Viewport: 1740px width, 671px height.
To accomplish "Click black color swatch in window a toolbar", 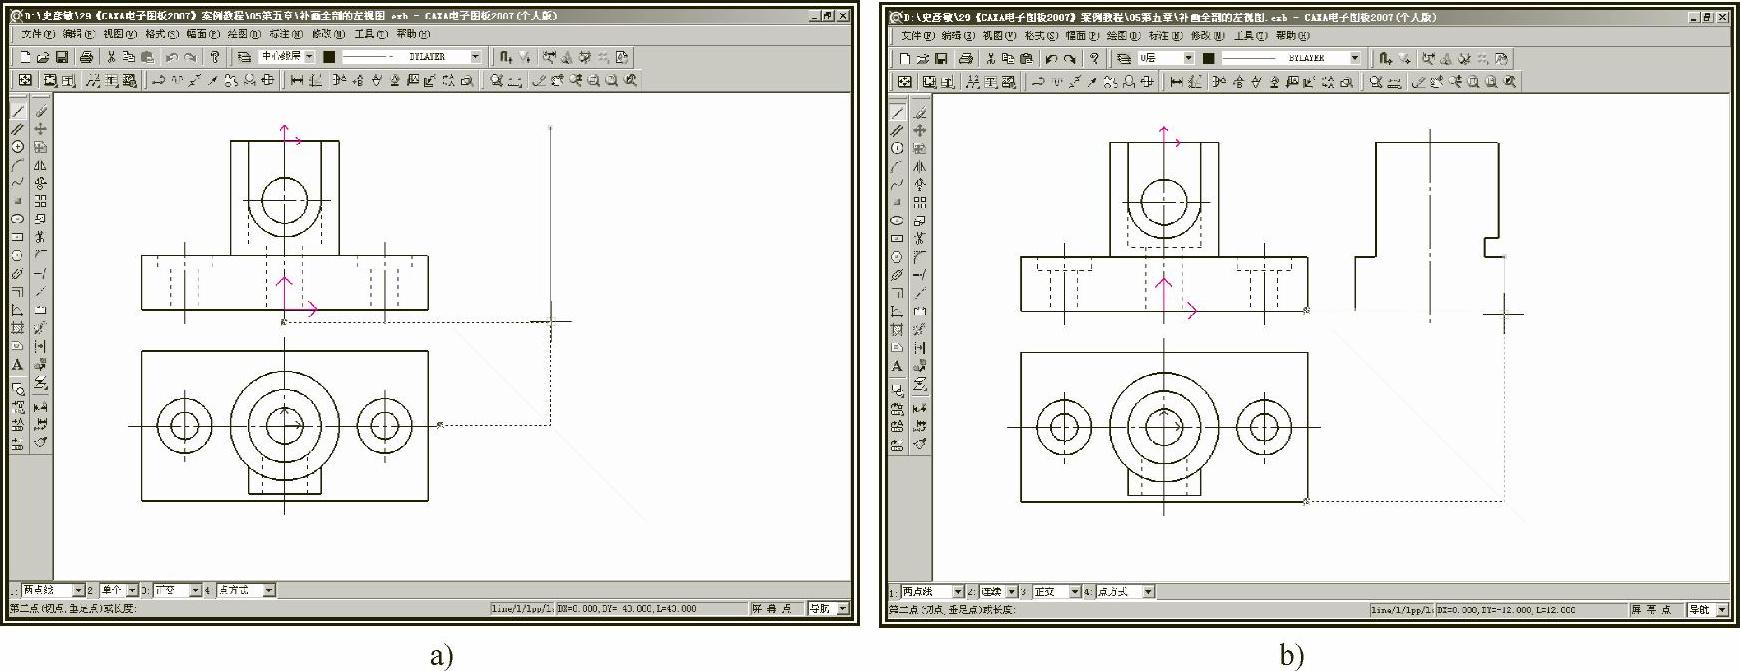I will click(x=328, y=57).
